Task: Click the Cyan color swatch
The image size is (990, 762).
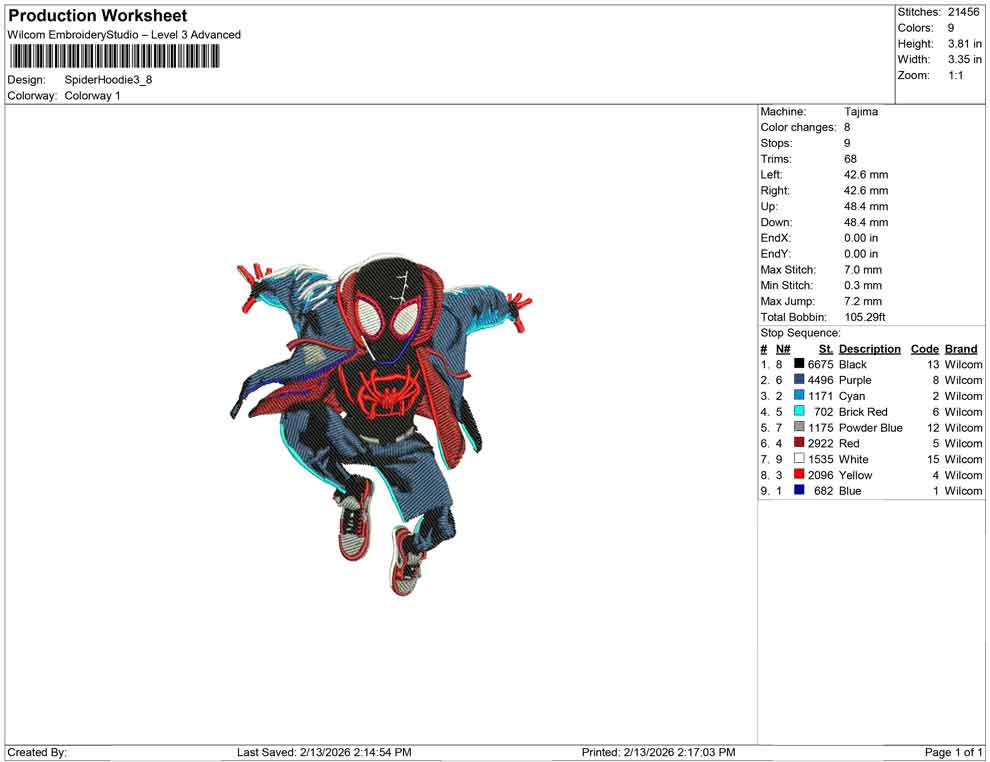Action: 797,396
